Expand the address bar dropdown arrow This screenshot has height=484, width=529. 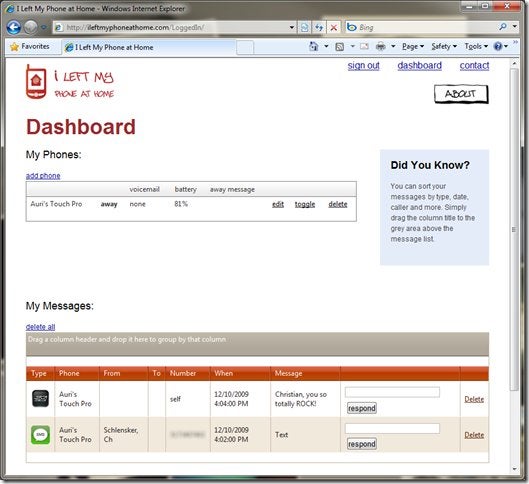[292, 27]
